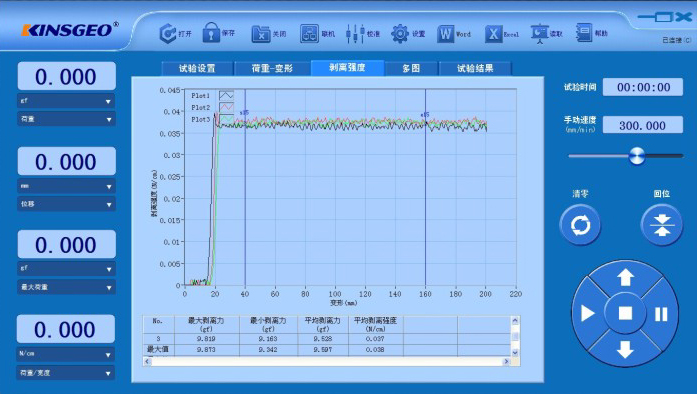Screen dimensions: 697x394
Task: Click the 保存 (Save) lock icon
Action: click(x=211, y=32)
